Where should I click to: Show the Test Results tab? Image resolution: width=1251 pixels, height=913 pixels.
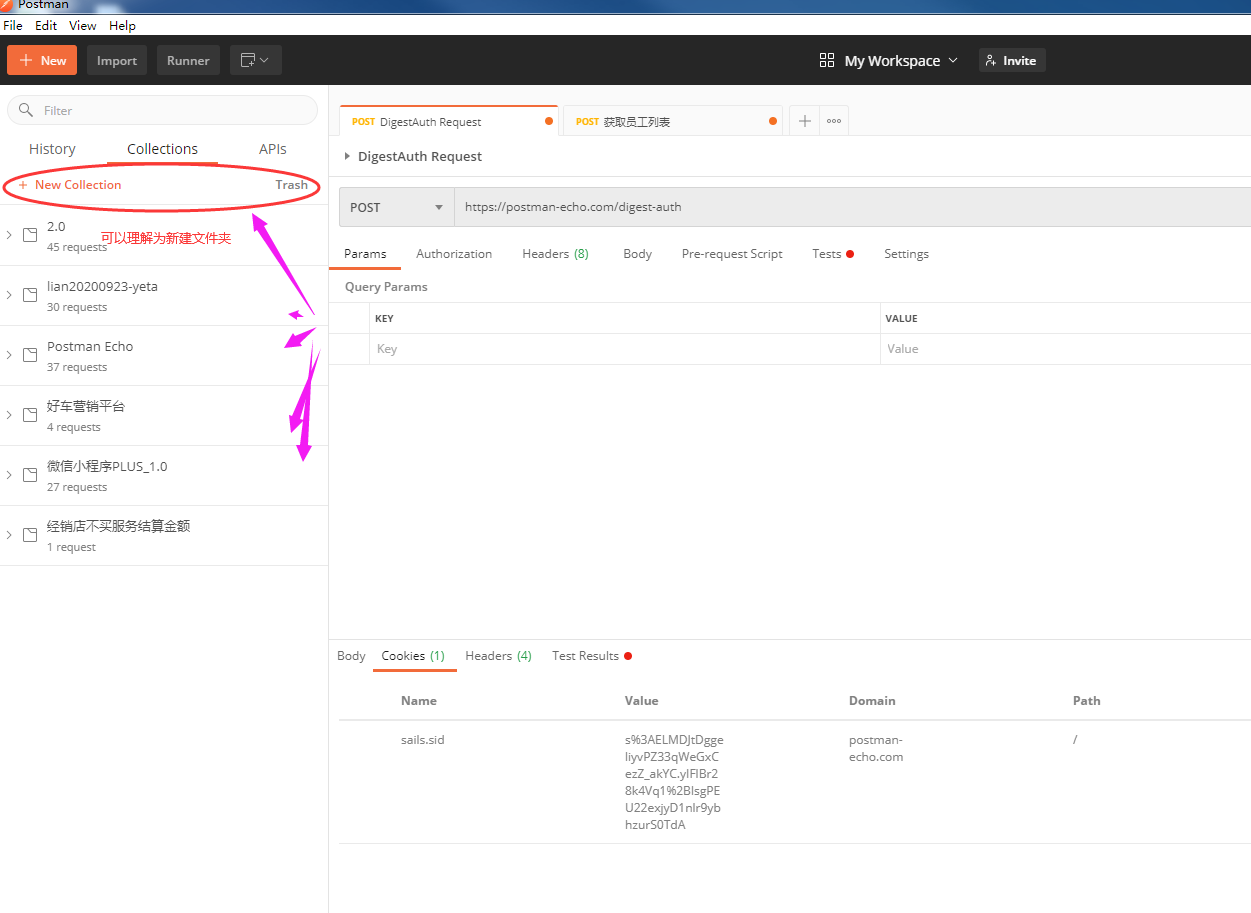pyautogui.click(x=591, y=656)
